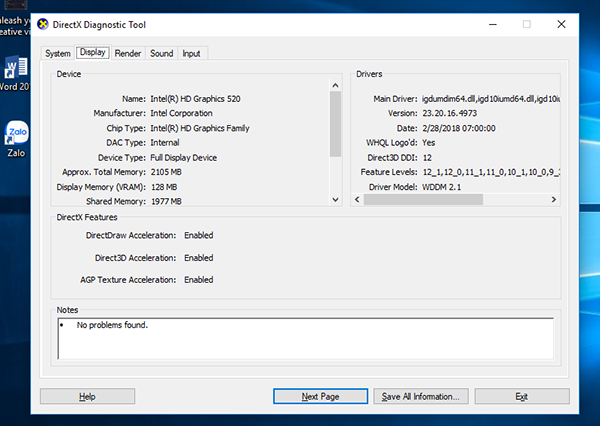Switch to the System tab
The image size is (600, 426).
tap(58, 53)
